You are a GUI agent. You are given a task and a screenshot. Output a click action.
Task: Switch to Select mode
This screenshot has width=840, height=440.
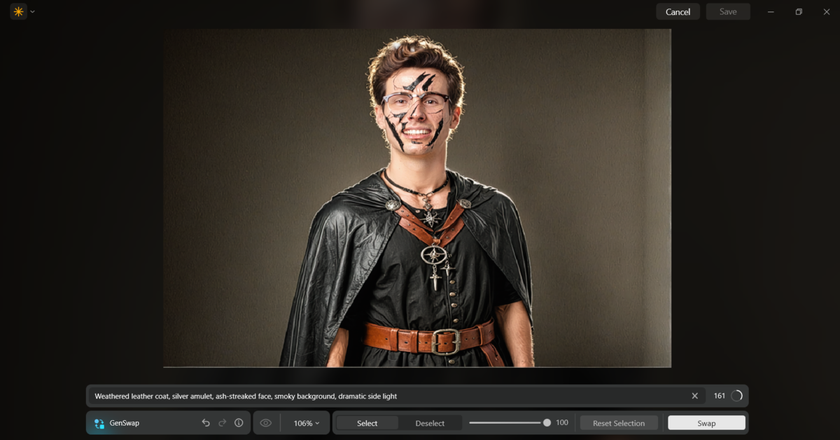click(367, 423)
